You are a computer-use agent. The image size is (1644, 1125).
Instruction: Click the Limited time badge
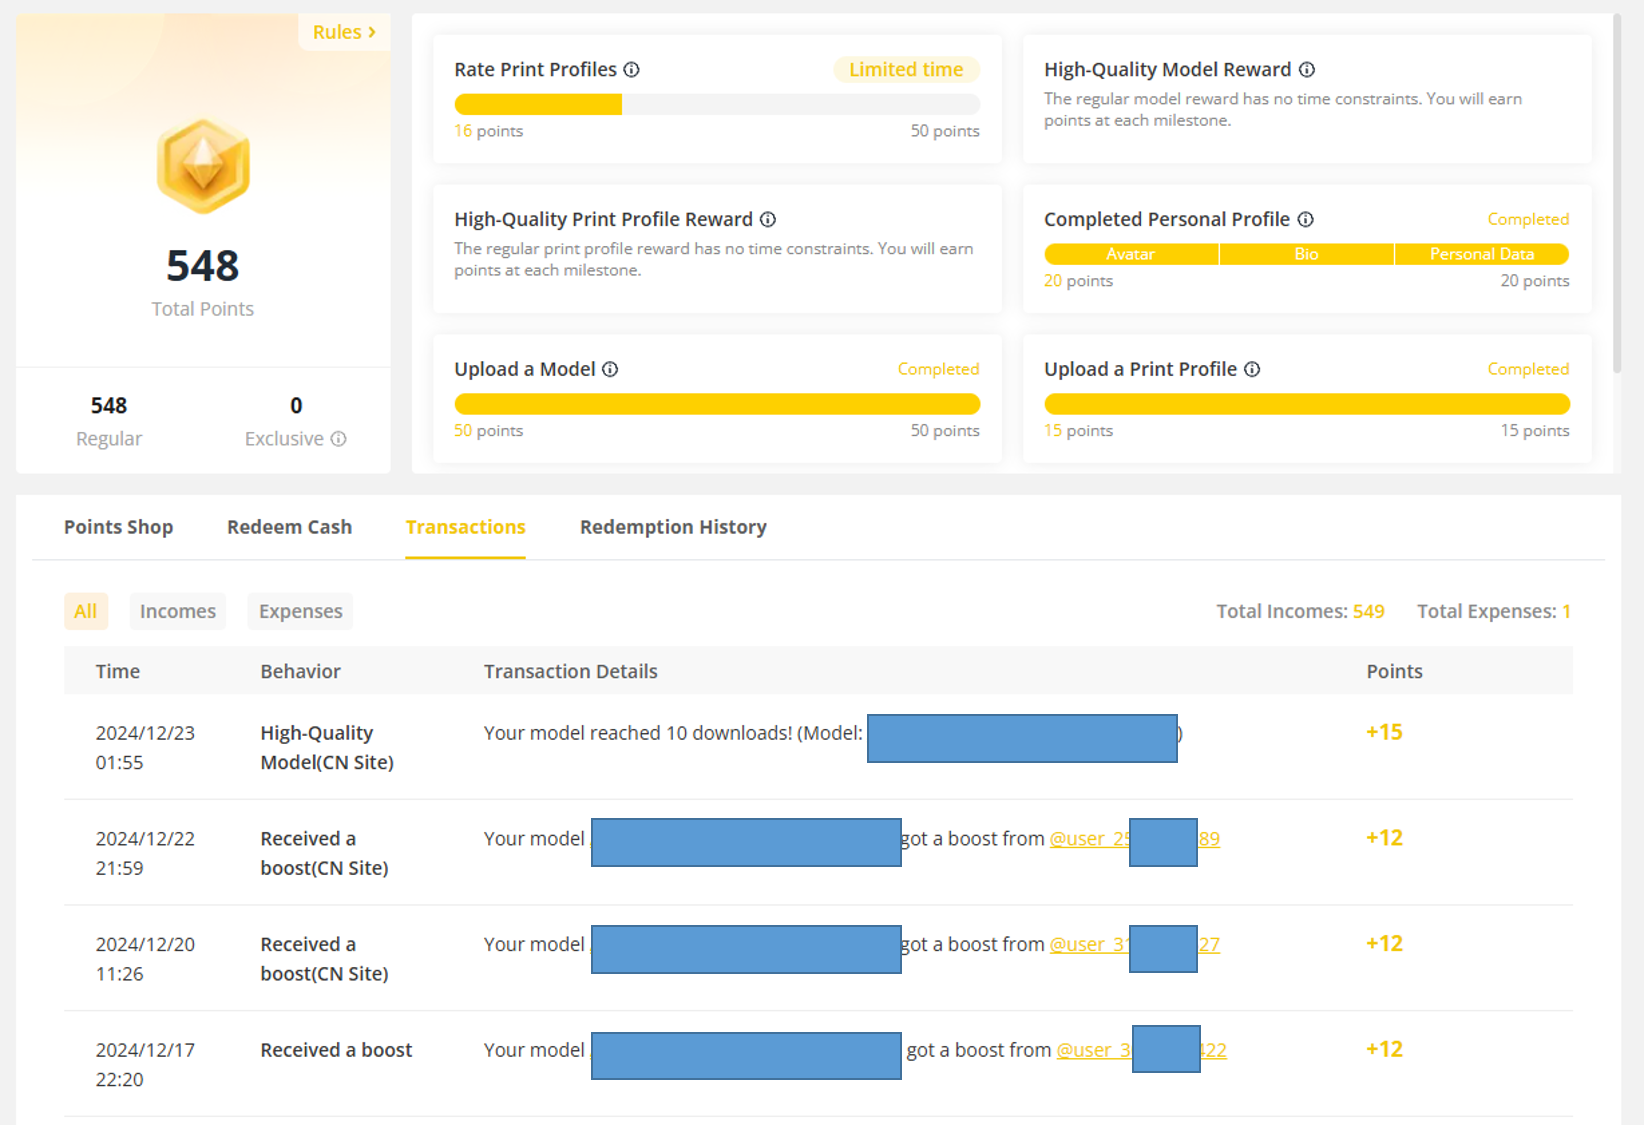pos(906,70)
